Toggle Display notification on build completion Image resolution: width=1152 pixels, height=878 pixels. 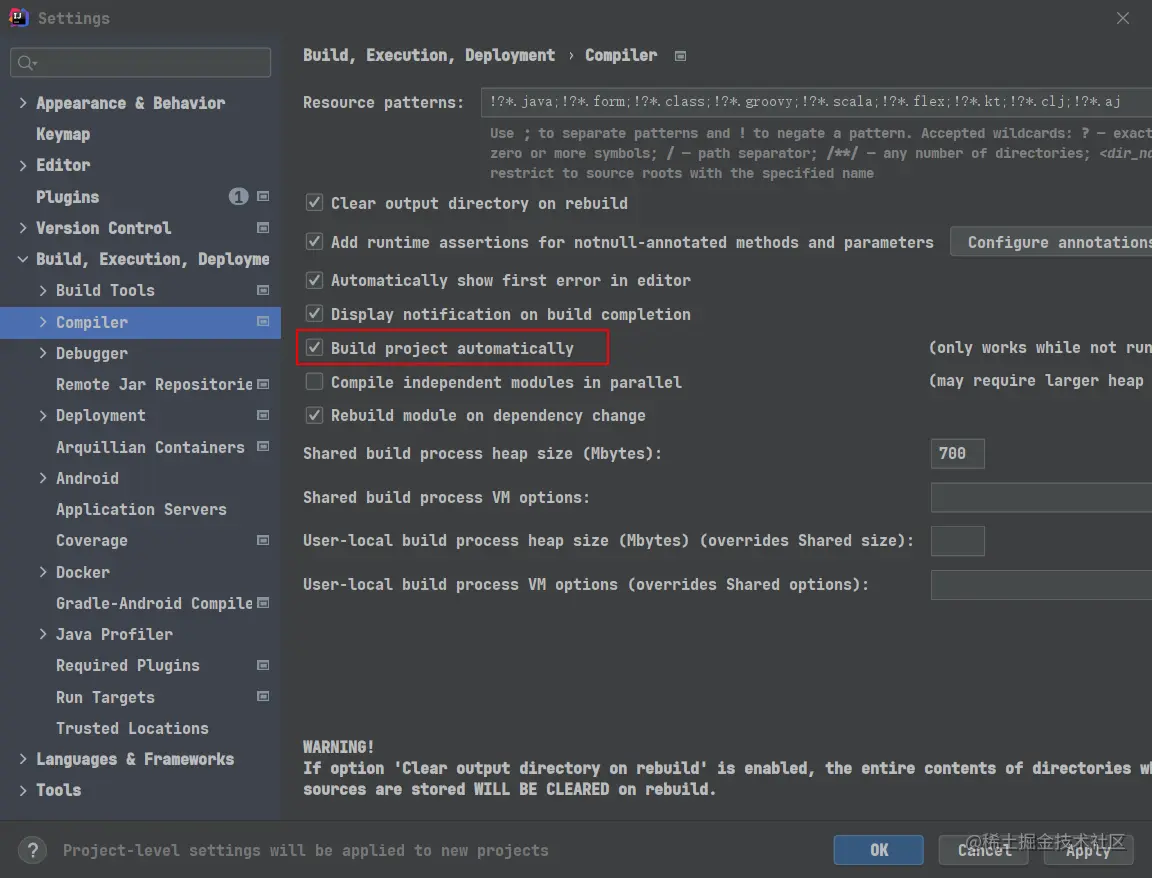(314, 314)
